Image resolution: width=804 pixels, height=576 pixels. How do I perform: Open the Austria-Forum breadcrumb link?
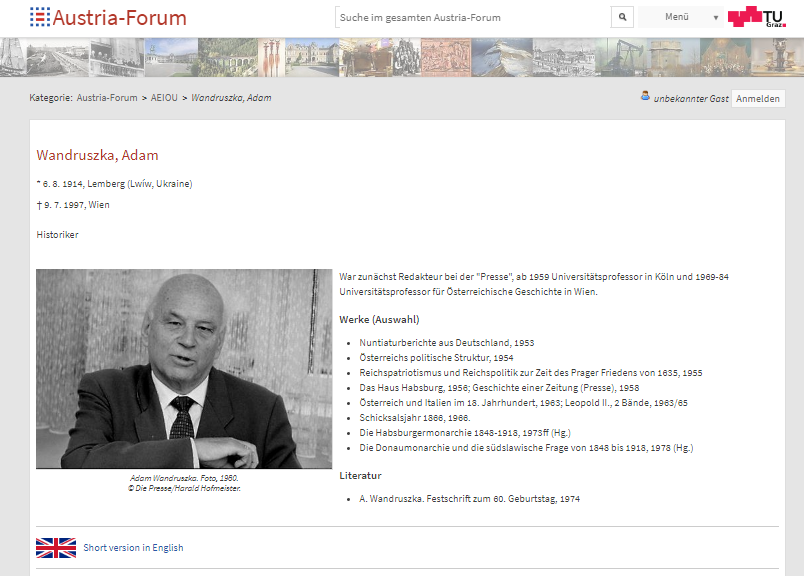(x=107, y=98)
